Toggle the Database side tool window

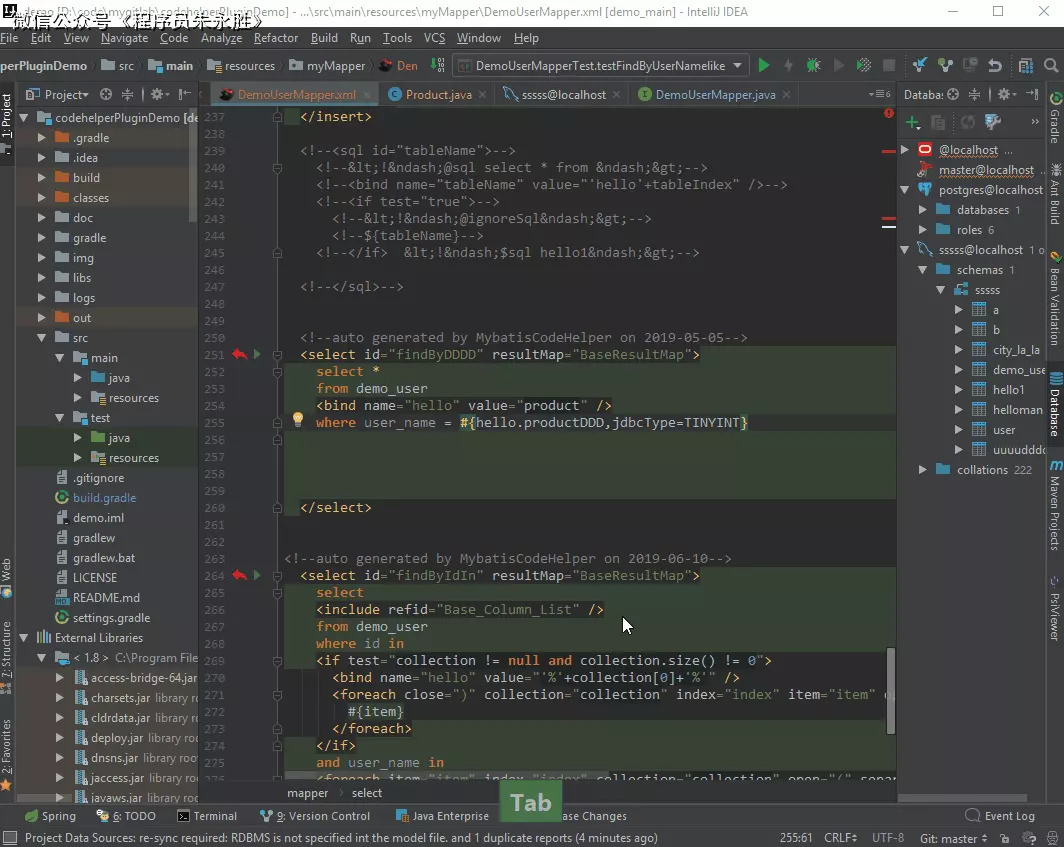1055,405
